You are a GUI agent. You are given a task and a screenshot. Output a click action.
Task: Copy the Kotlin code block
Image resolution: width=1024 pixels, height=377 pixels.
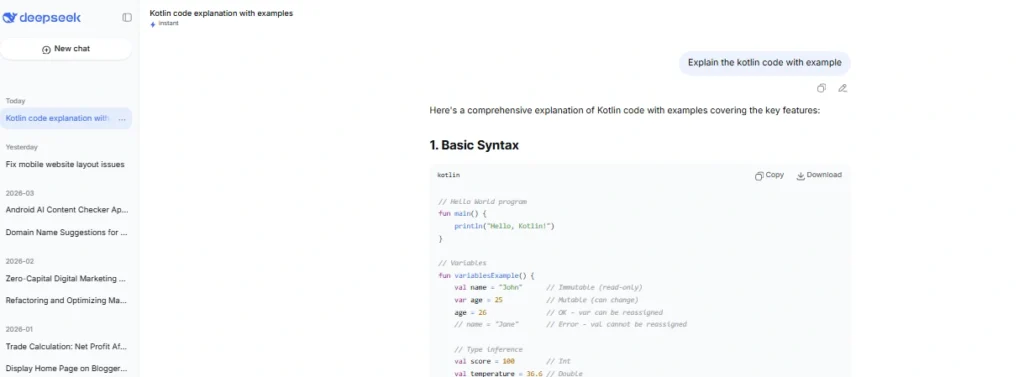point(769,175)
